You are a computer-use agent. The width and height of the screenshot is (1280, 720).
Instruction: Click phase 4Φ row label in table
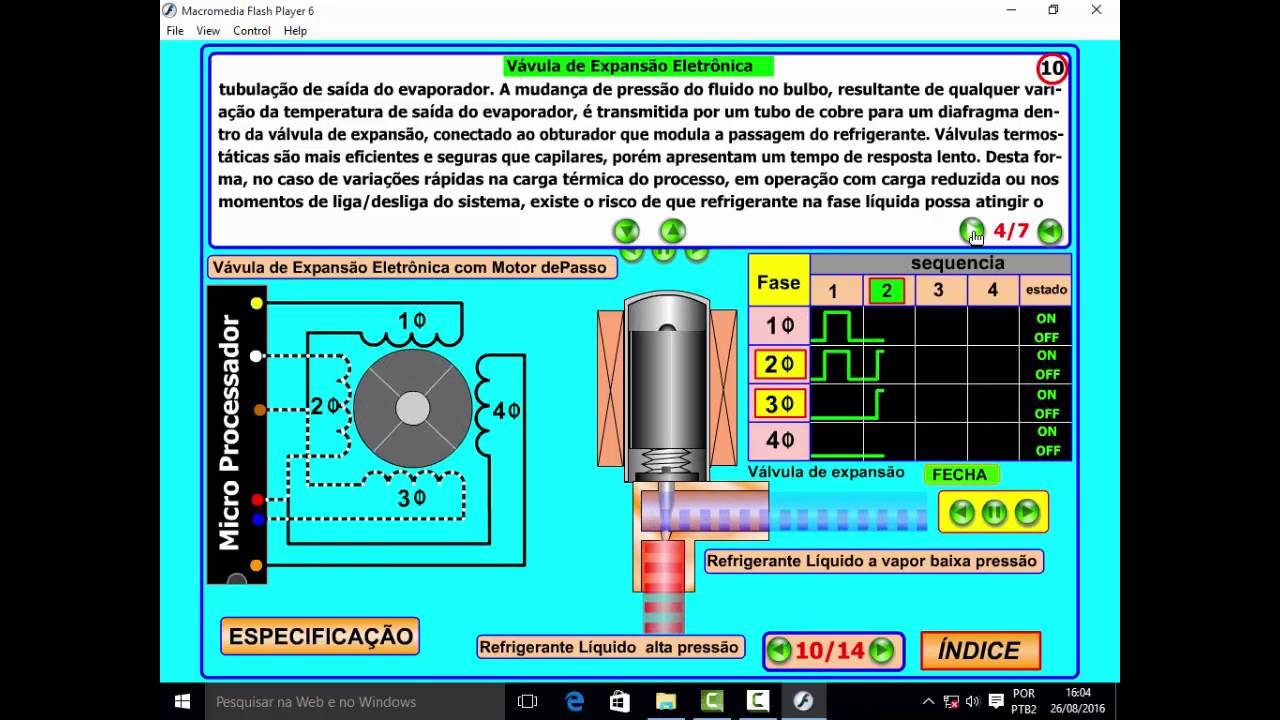coord(779,441)
